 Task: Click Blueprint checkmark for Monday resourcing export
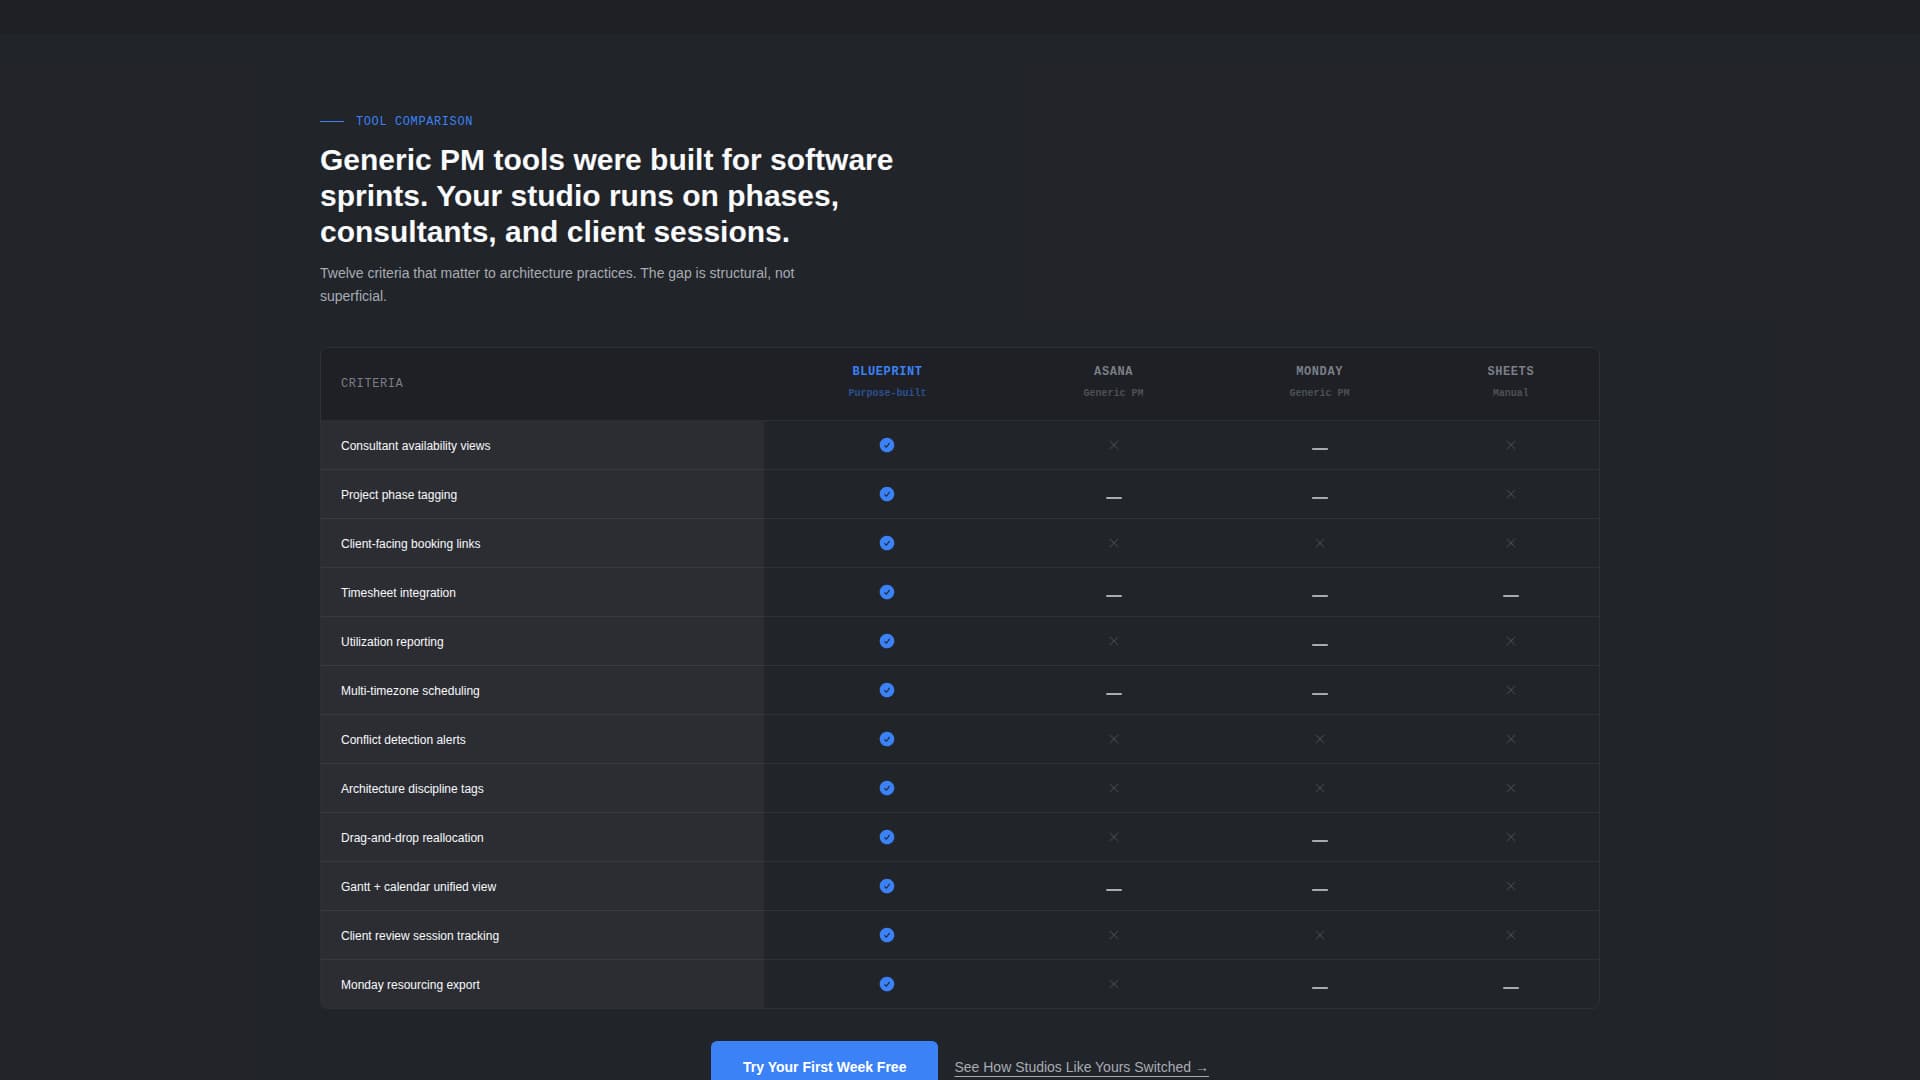tap(887, 984)
